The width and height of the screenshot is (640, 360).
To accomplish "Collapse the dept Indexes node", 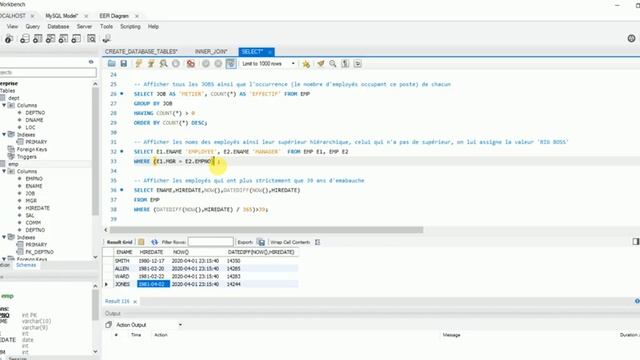I will [x=4, y=134].
